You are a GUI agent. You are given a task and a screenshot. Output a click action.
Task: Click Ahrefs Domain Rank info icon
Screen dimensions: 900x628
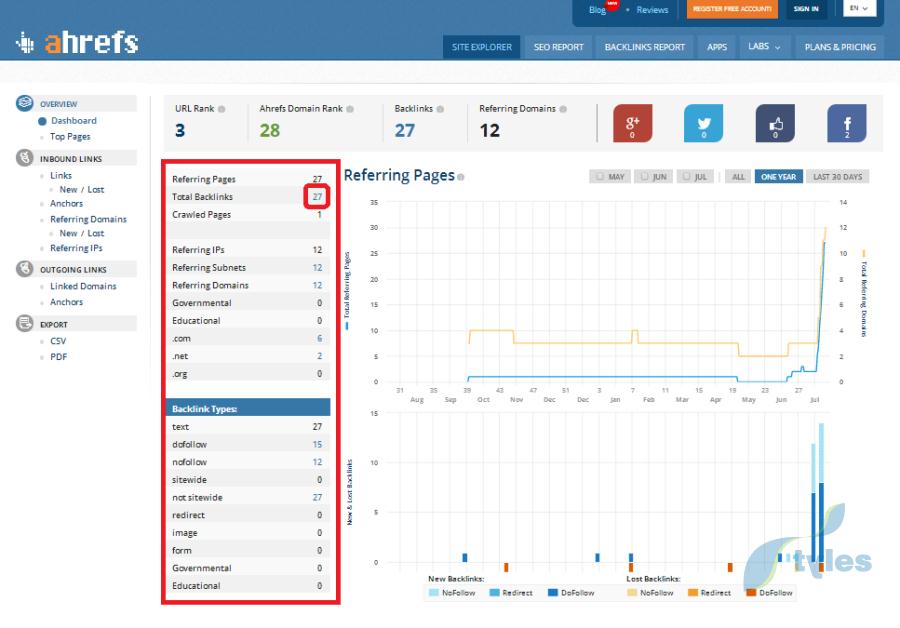350,109
